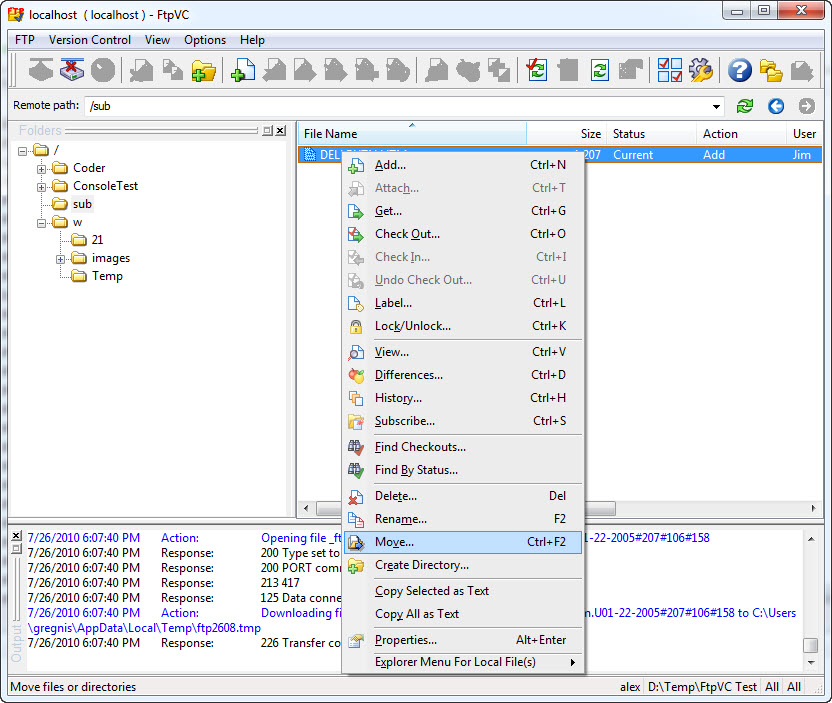The image size is (832, 703).
Task: Click the plain green refresh document toolbar icon
Action: coord(600,71)
